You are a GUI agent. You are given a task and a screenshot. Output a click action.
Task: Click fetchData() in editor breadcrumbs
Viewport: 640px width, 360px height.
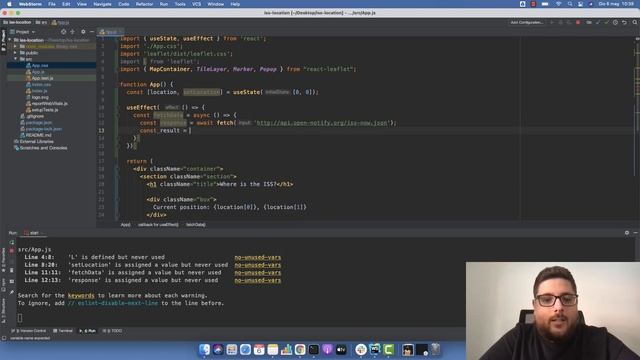(x=196, y=224)
